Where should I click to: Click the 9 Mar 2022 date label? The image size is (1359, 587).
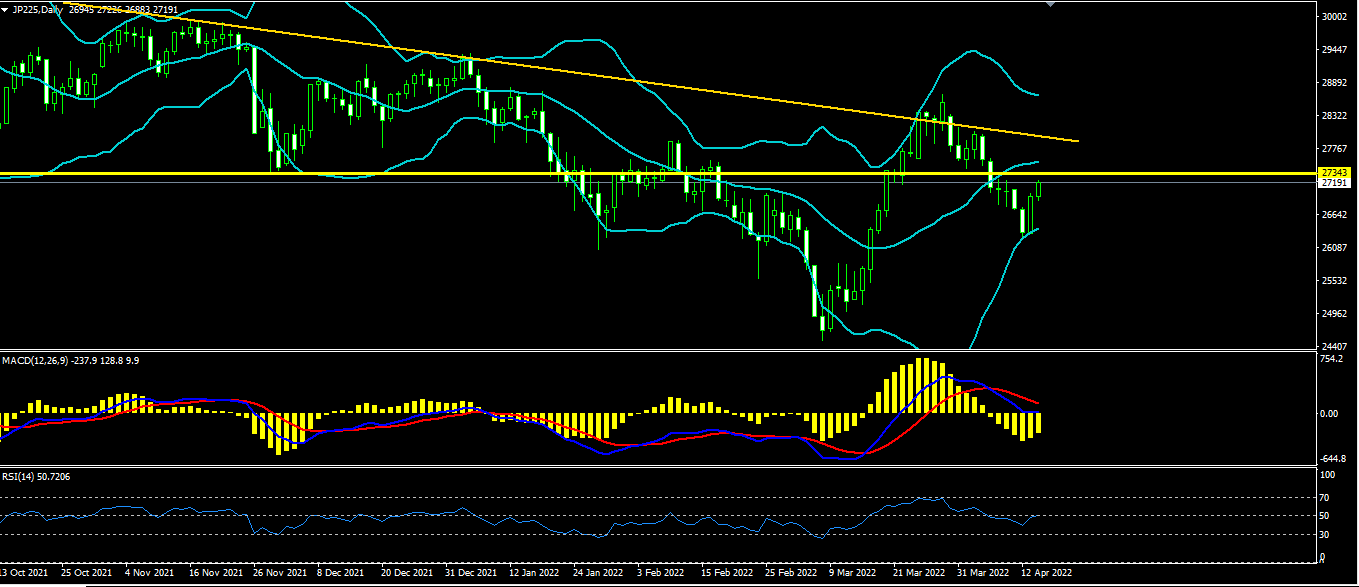coord(852,573)
